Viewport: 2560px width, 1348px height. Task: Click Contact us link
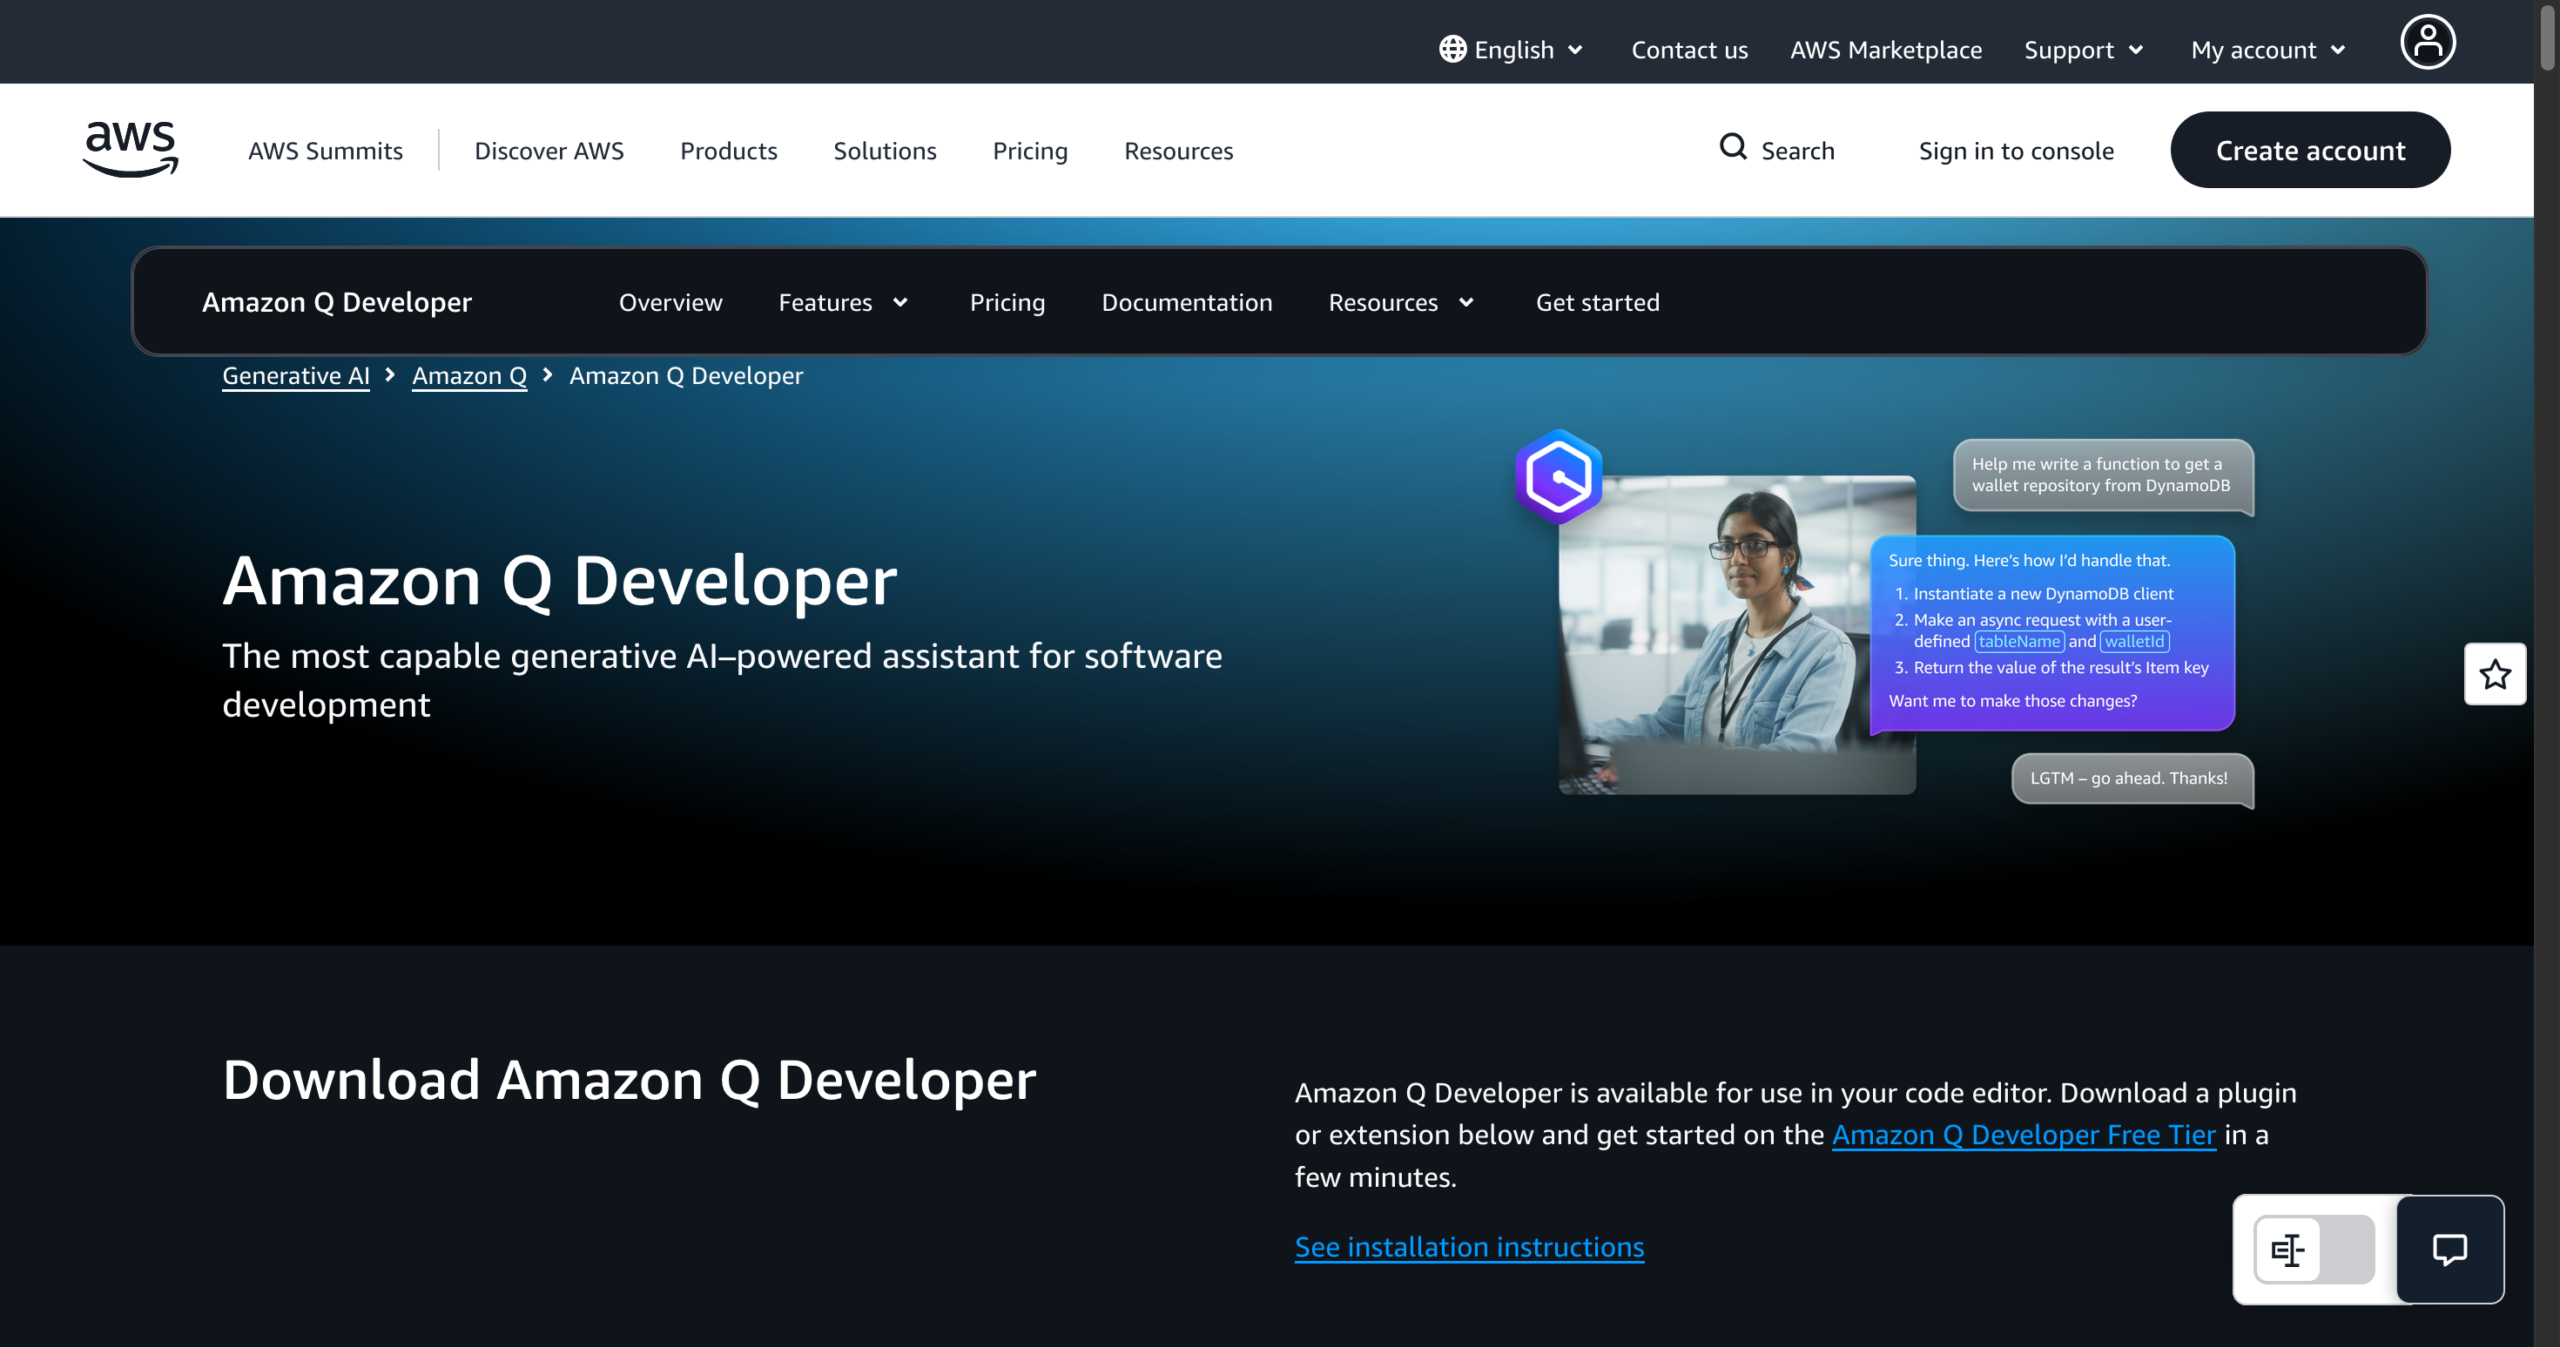tap(1689, 50)
